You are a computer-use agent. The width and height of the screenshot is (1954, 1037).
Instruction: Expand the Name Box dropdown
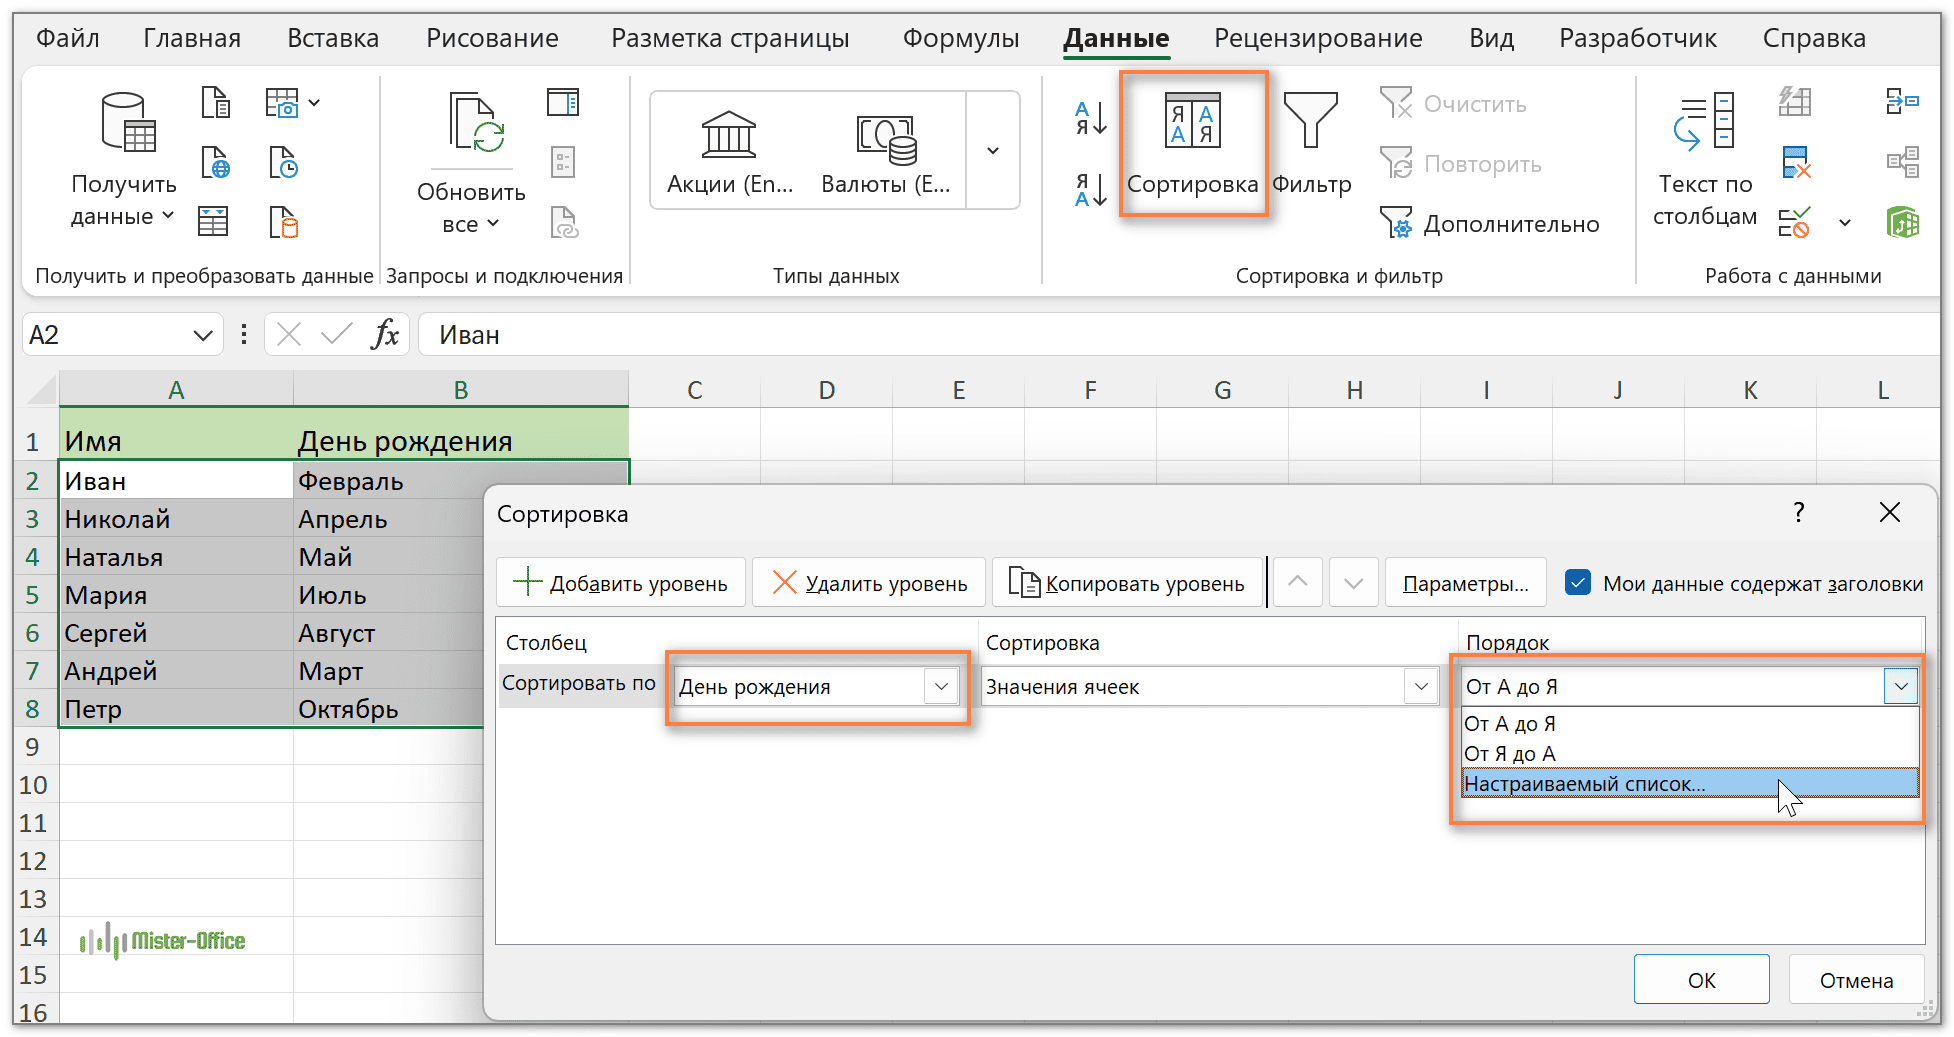(x=203, y=335)
